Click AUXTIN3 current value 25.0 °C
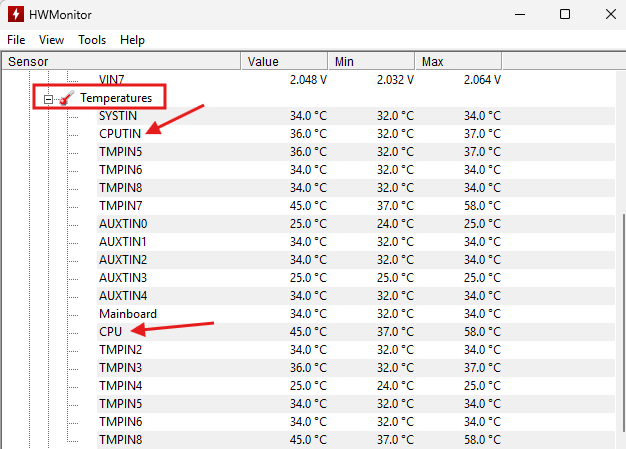This screenshot has height=449, width=626. 308,278
